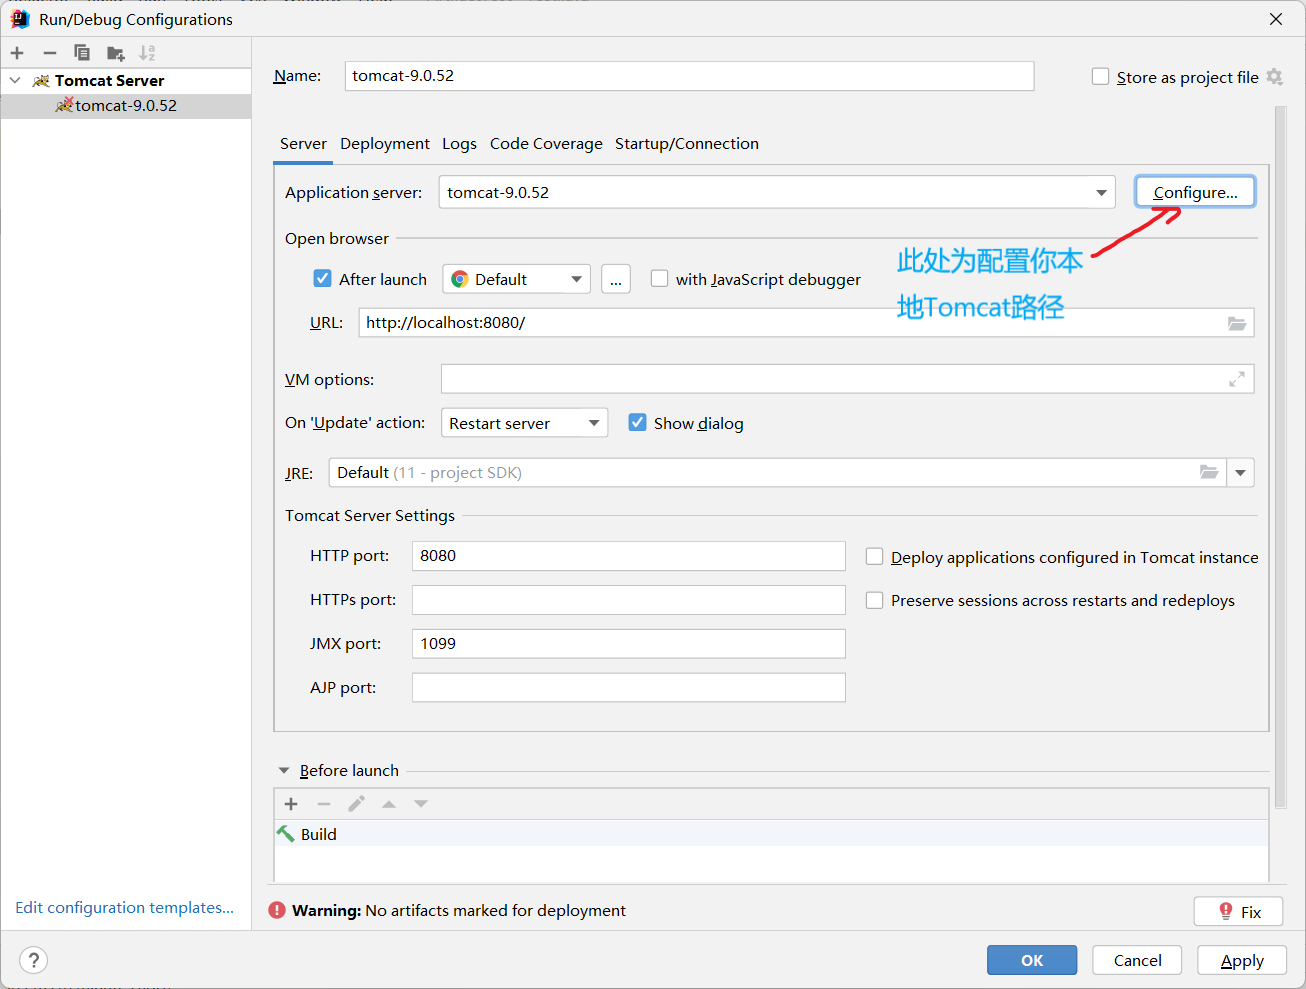Enable Store as project file
The image size is (1306, 989).
(1100, 77)
